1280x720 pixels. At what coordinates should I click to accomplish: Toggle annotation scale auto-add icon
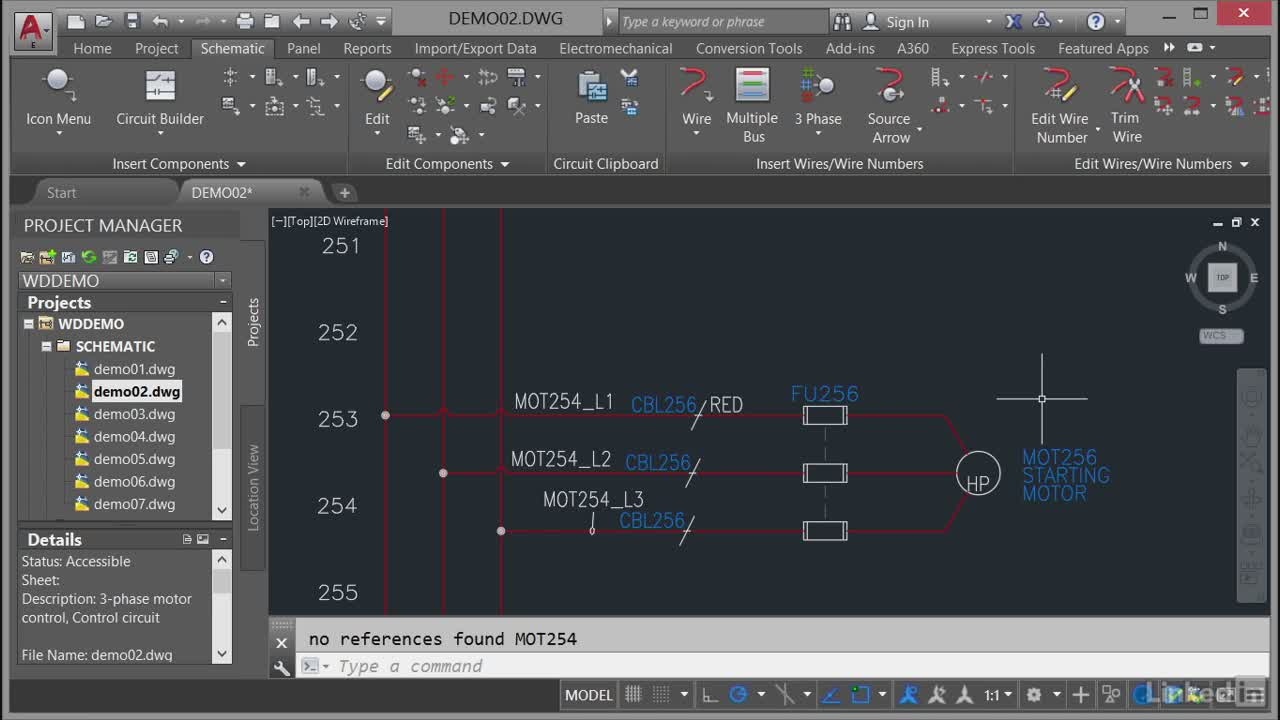coord(937,694)
